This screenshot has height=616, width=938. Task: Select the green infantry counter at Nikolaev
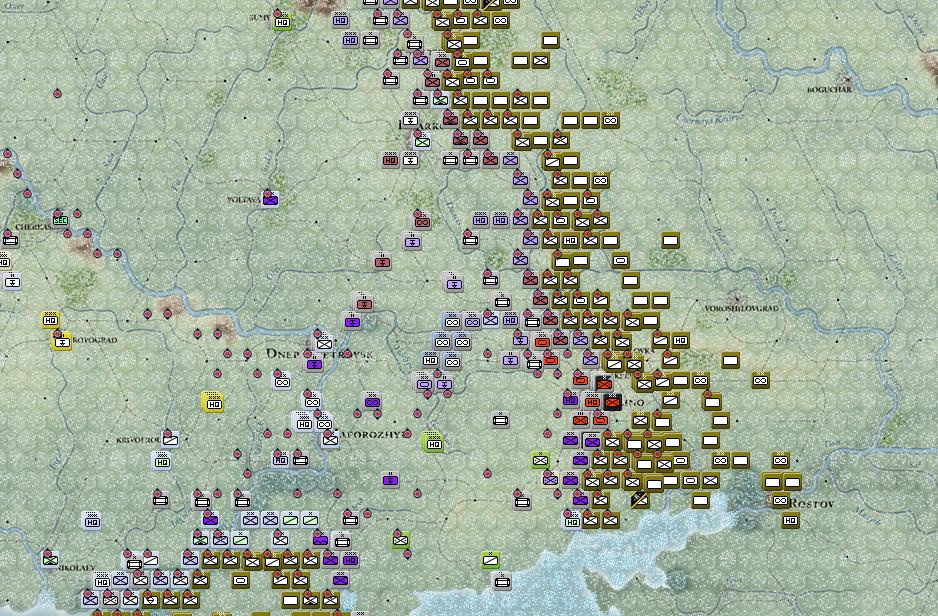(x=51, y=560)
